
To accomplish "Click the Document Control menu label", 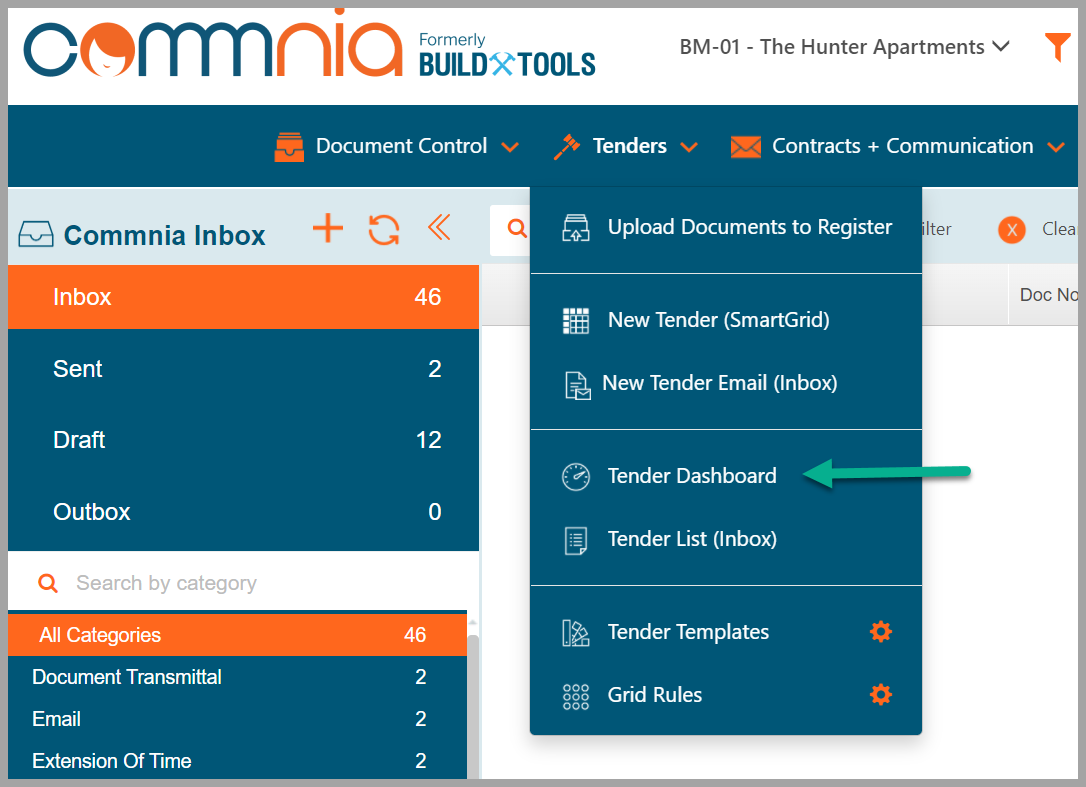I will point(402,146).
